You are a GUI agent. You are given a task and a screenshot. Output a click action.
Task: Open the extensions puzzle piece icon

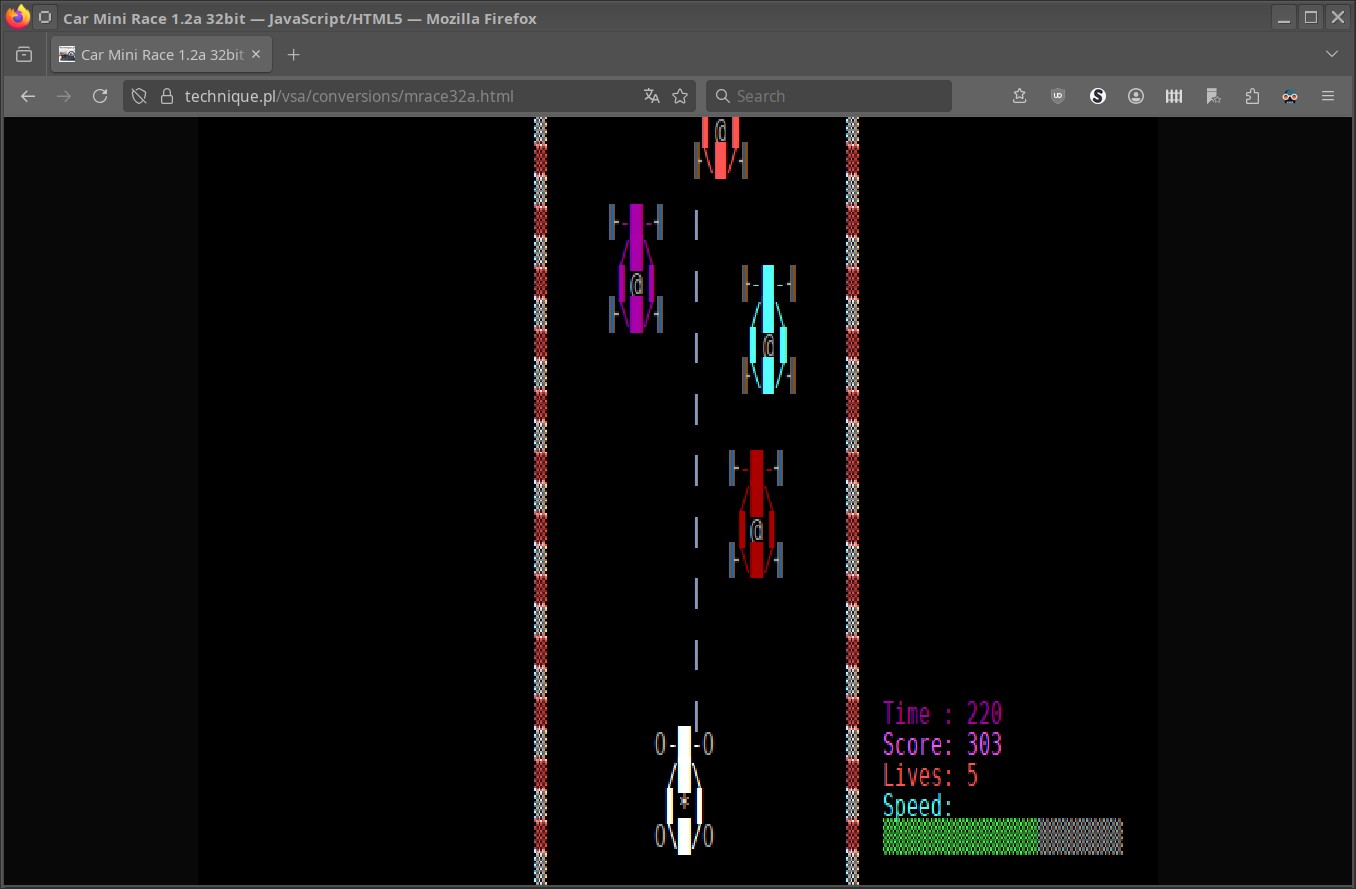[1252, 96]
